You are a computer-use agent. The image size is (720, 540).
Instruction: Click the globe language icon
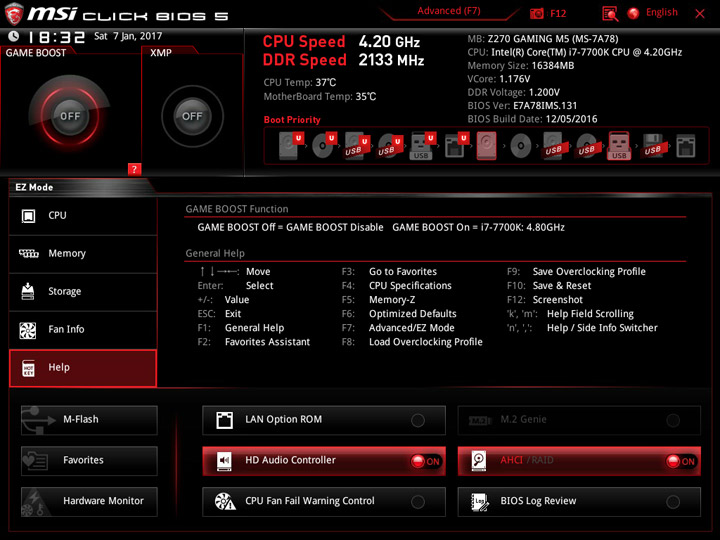633,13
